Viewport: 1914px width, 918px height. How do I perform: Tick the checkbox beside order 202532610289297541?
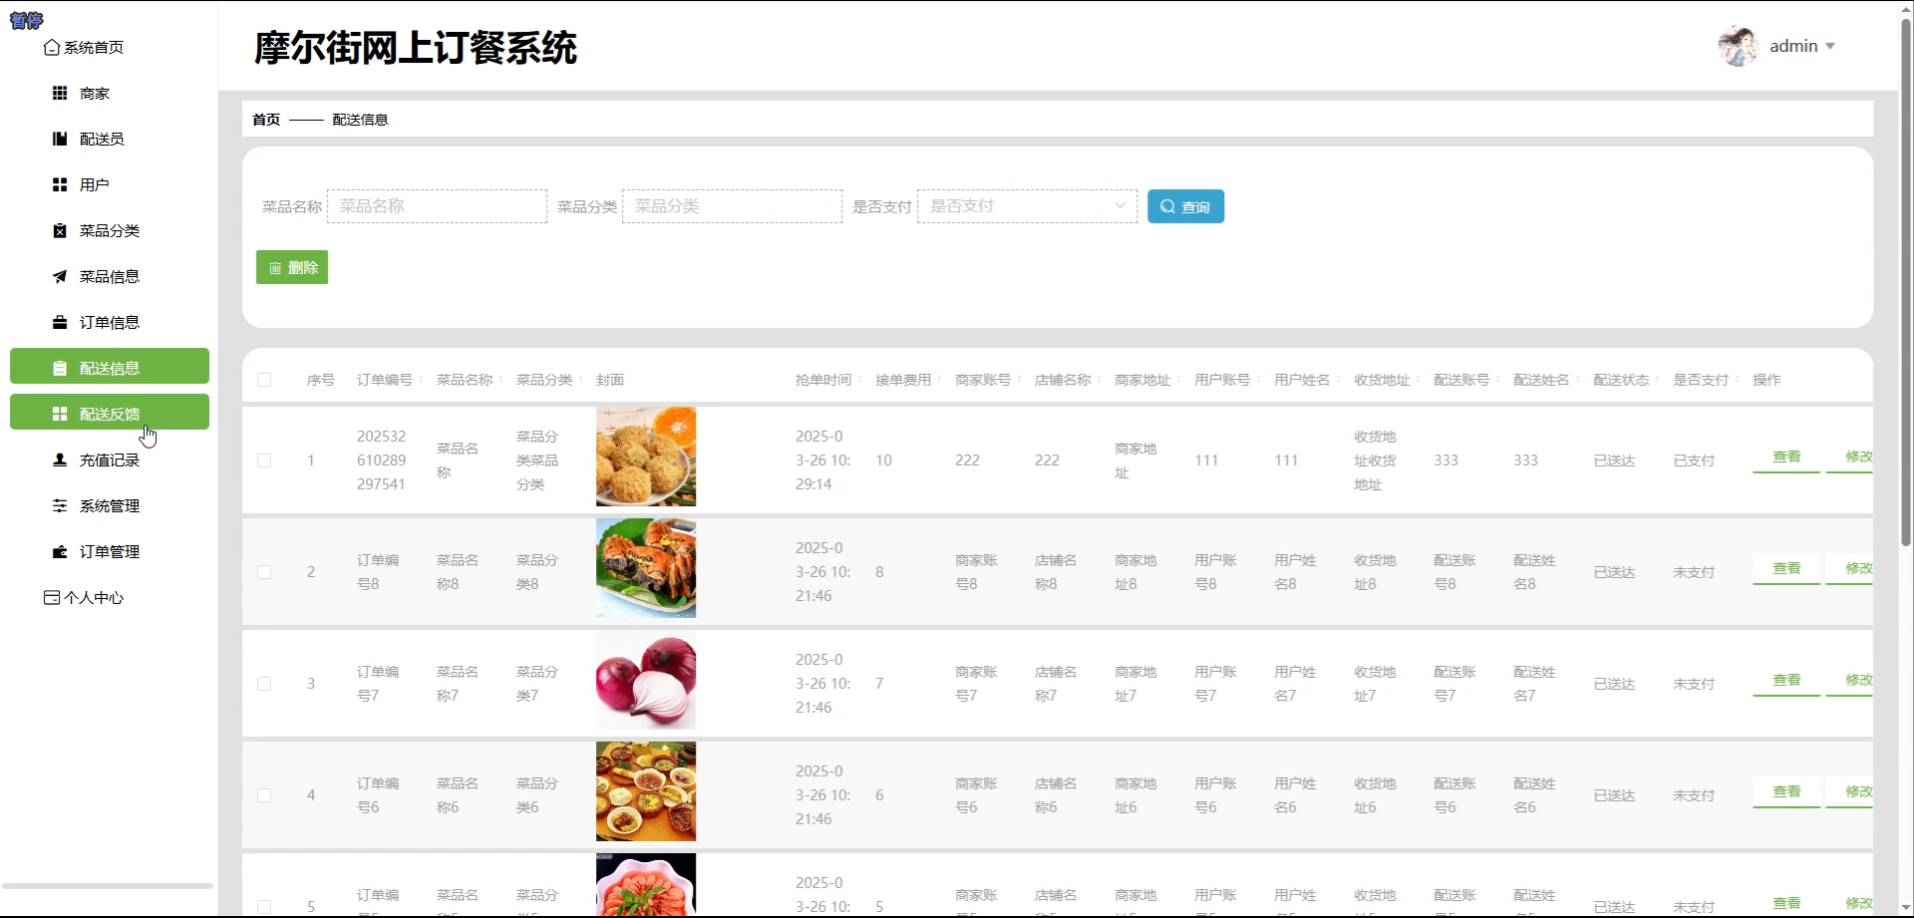pos(264,460)
